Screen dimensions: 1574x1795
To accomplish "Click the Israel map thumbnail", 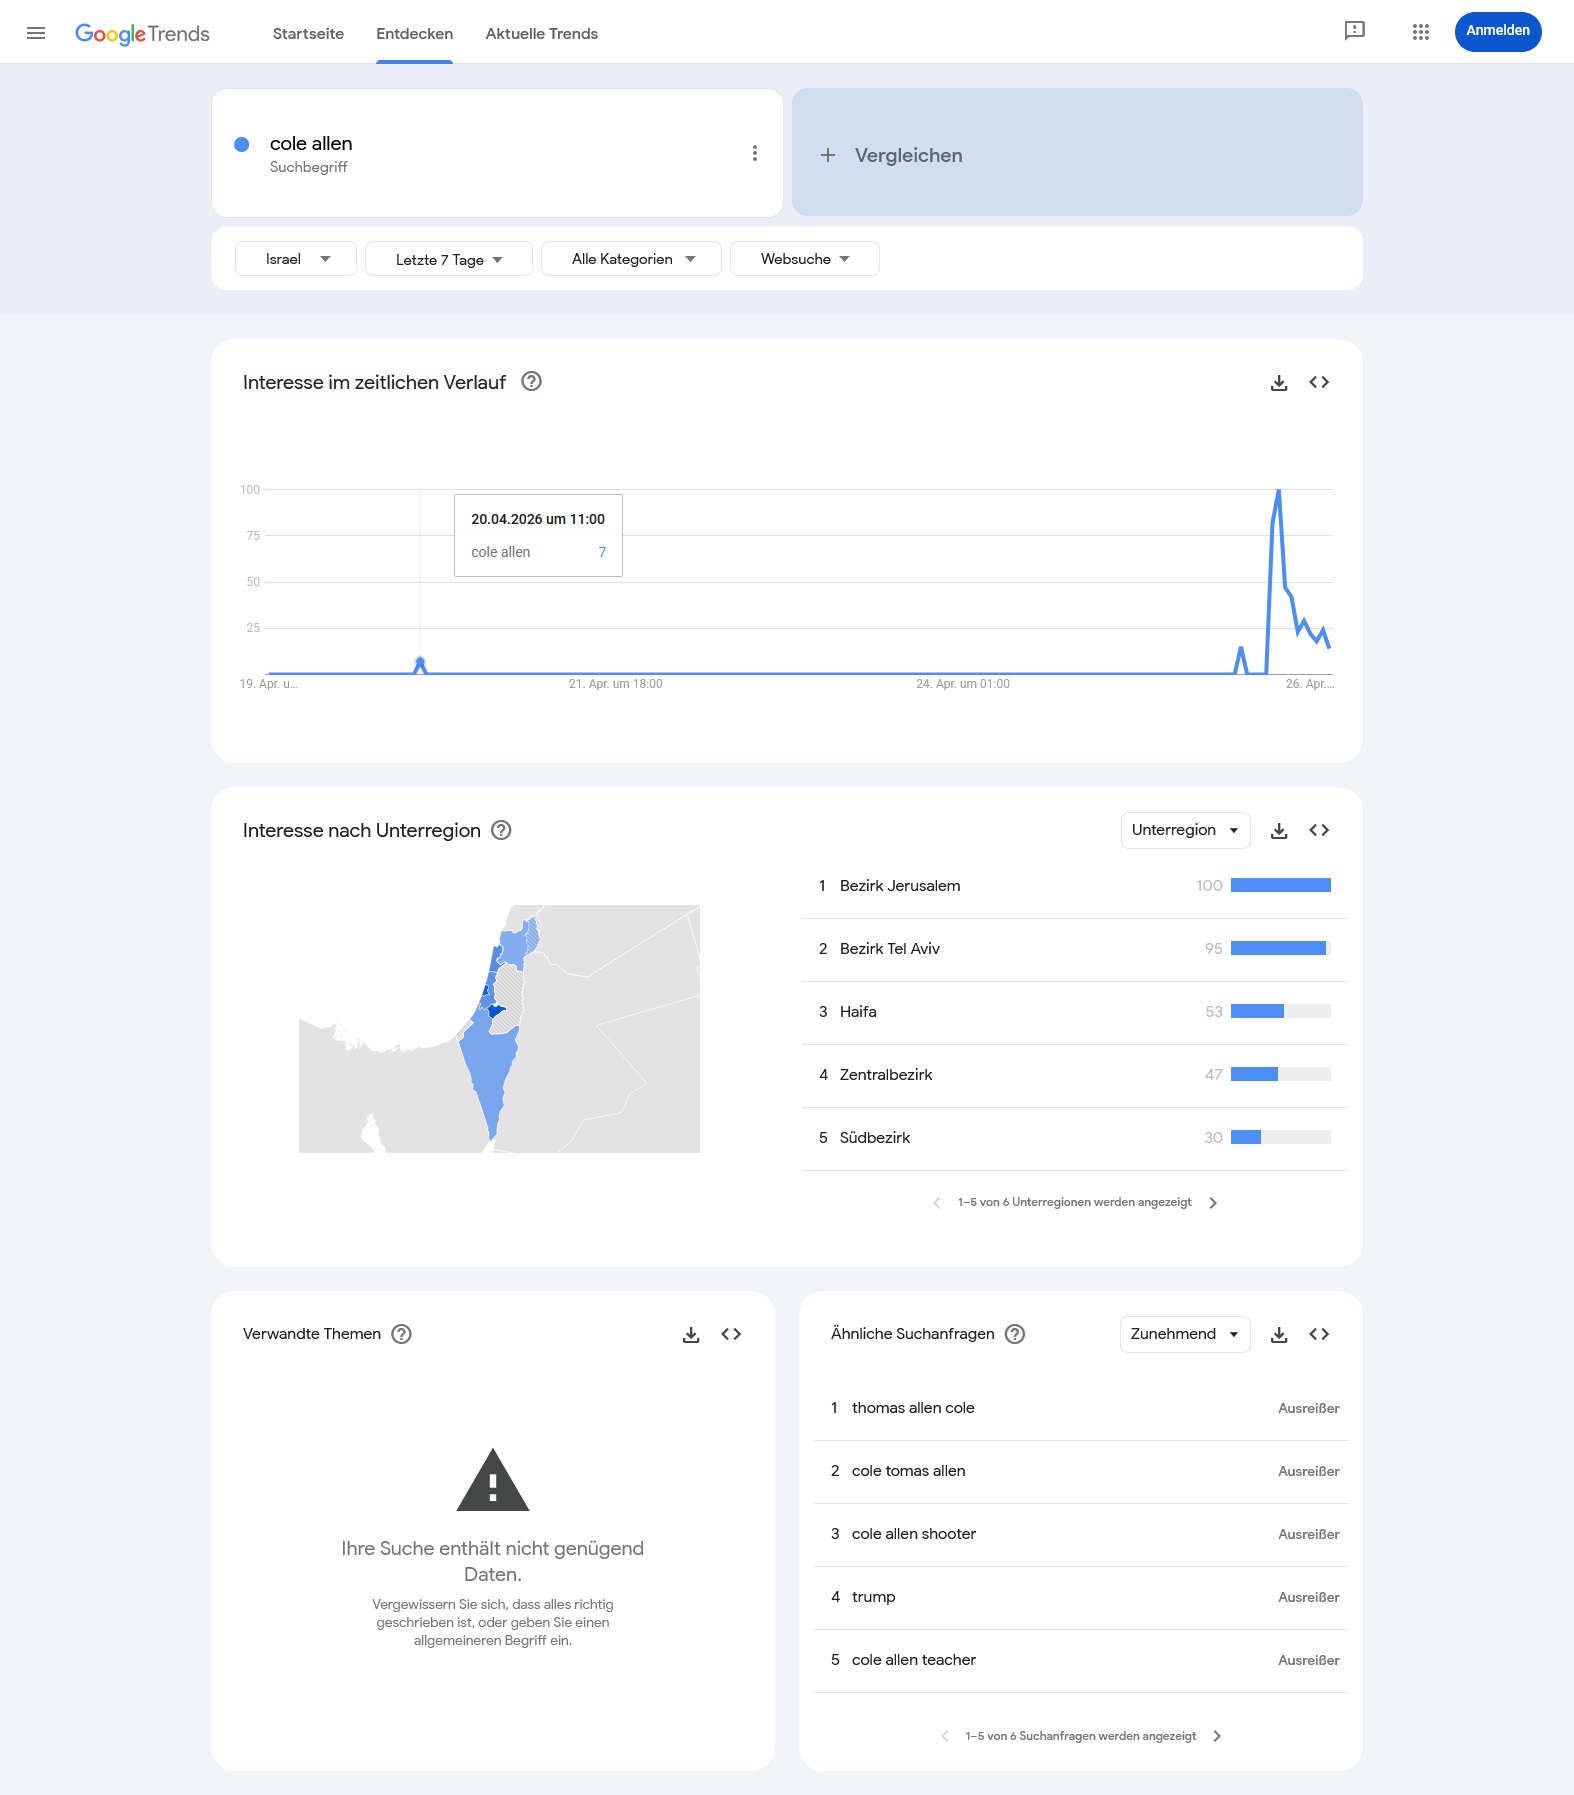I will pos(499,1029).
